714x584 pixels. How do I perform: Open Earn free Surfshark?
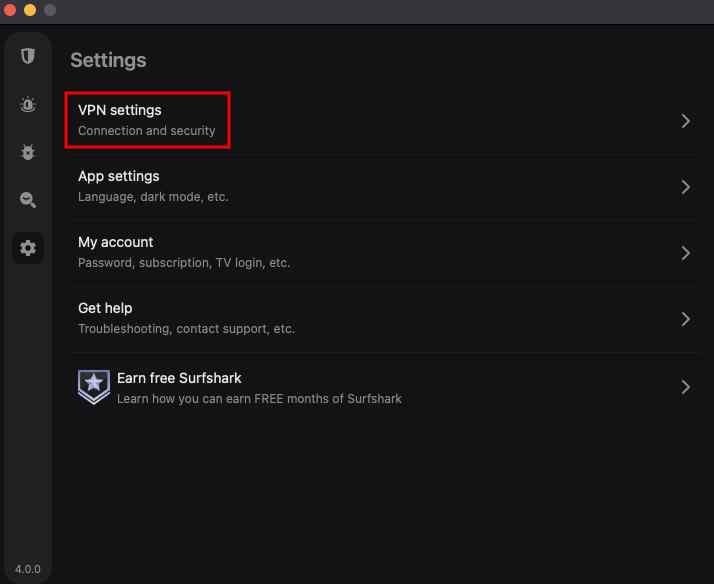point(384,387)
